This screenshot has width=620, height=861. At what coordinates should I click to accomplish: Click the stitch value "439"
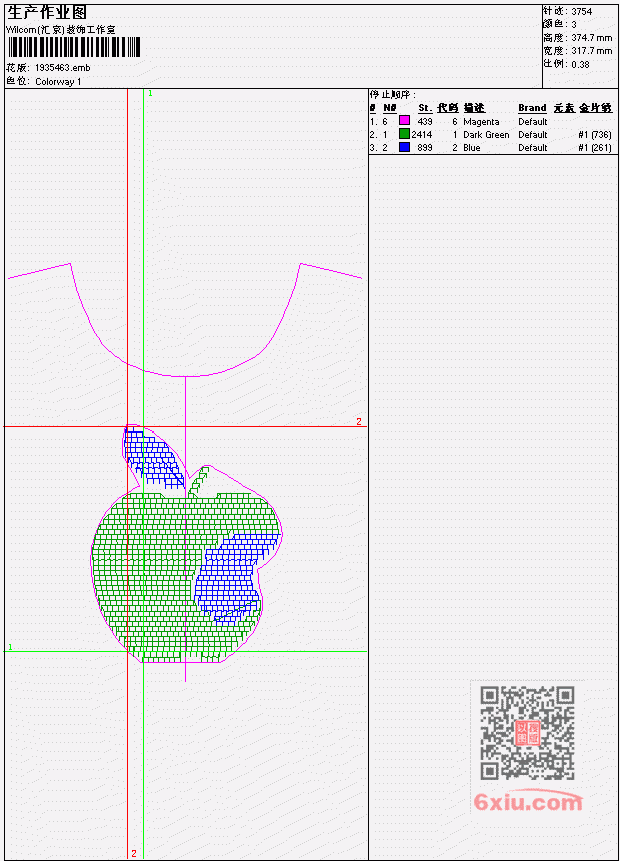(425, 121)
